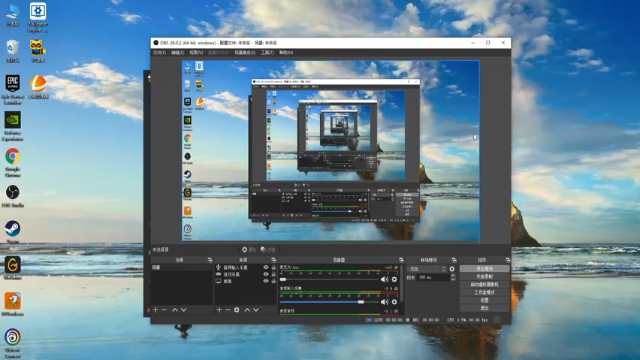Remove the selected source with the minus button
Image resolution: width=640 pixels, height=360 pixels.
pos(228,310)
